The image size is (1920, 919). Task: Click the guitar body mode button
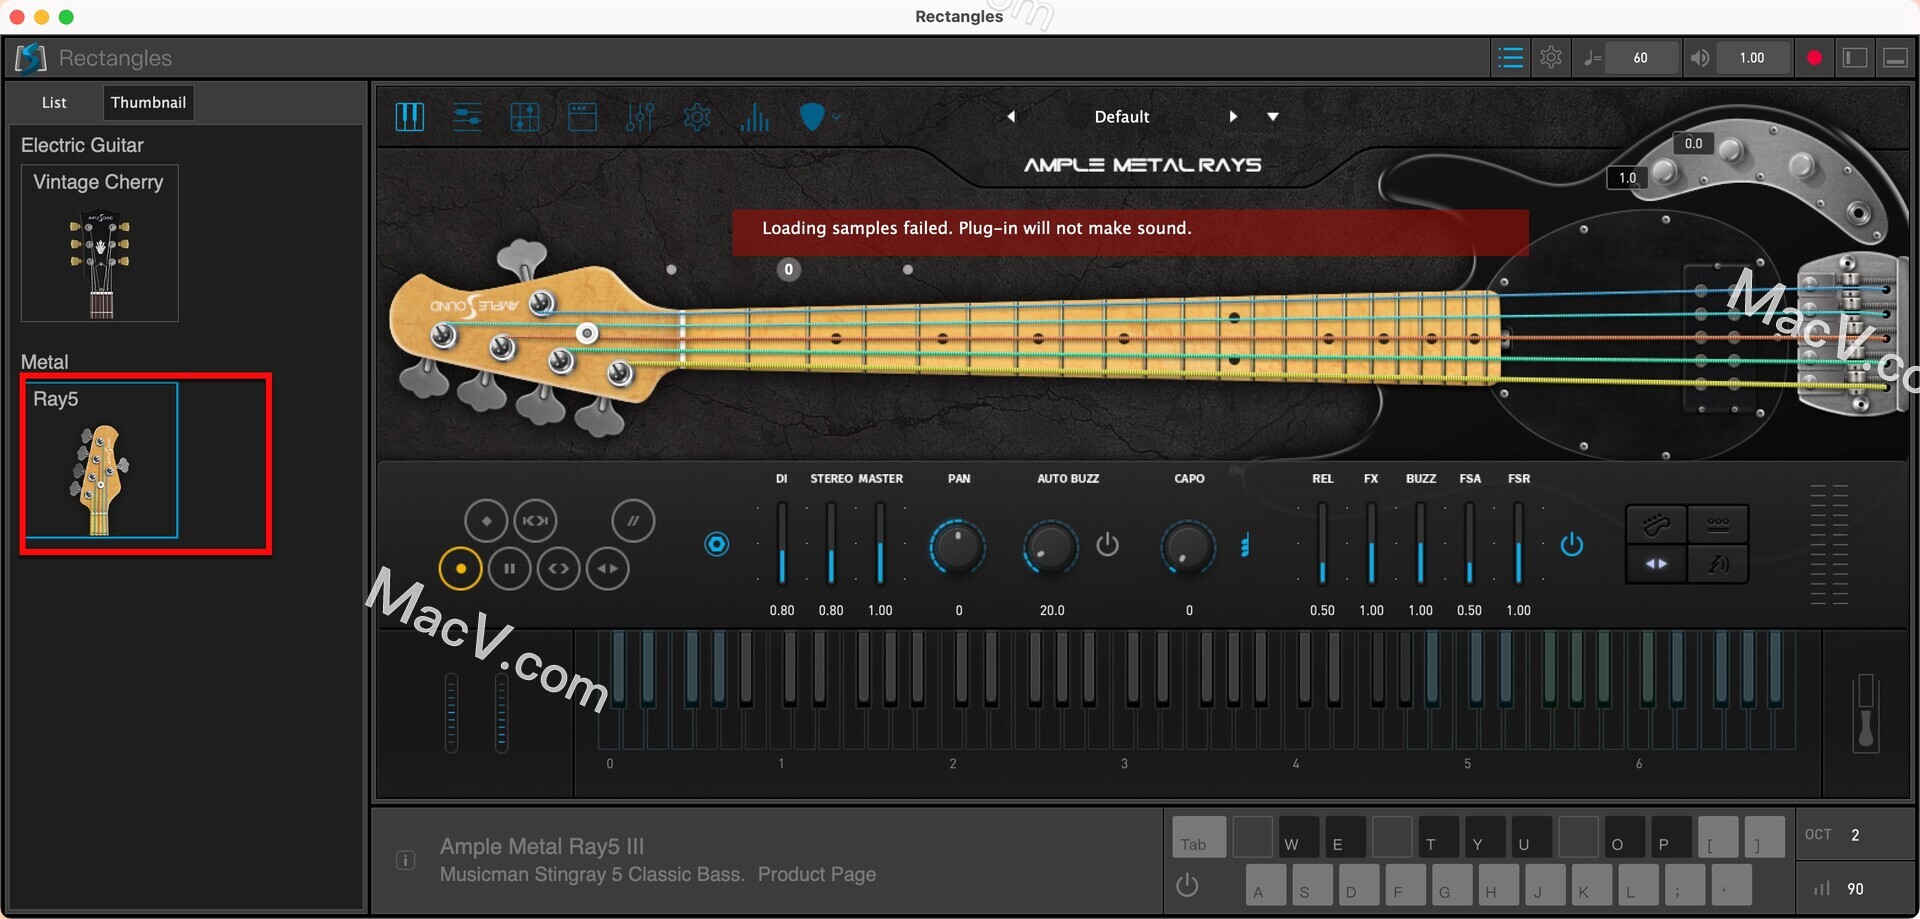tap(1656, 525)
